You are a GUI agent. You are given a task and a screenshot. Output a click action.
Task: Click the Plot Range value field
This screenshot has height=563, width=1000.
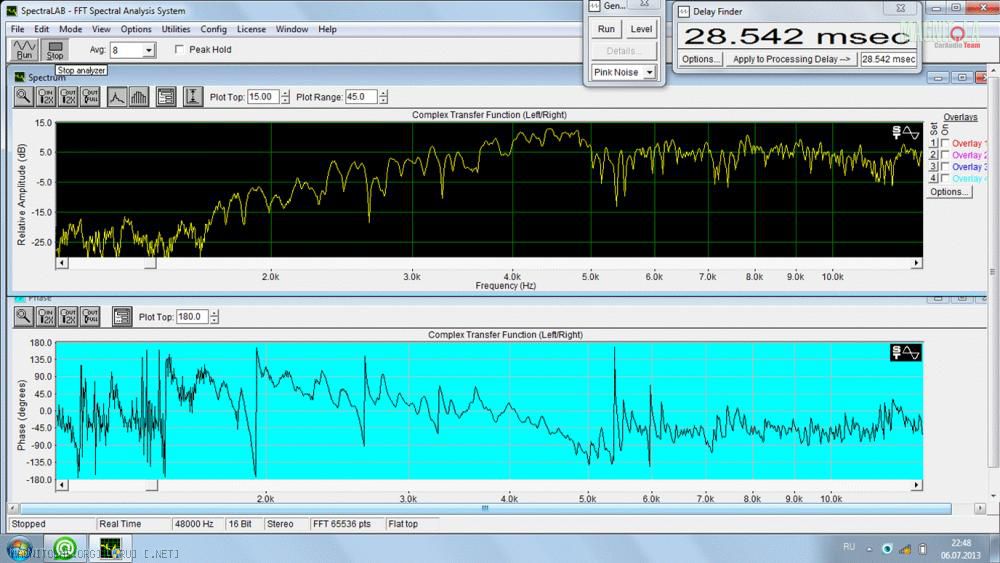coord(362,97)
